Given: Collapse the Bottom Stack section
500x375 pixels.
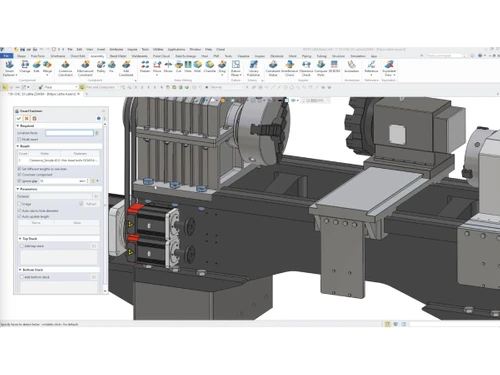Looking at the screenshot, I should pos(20,270).
